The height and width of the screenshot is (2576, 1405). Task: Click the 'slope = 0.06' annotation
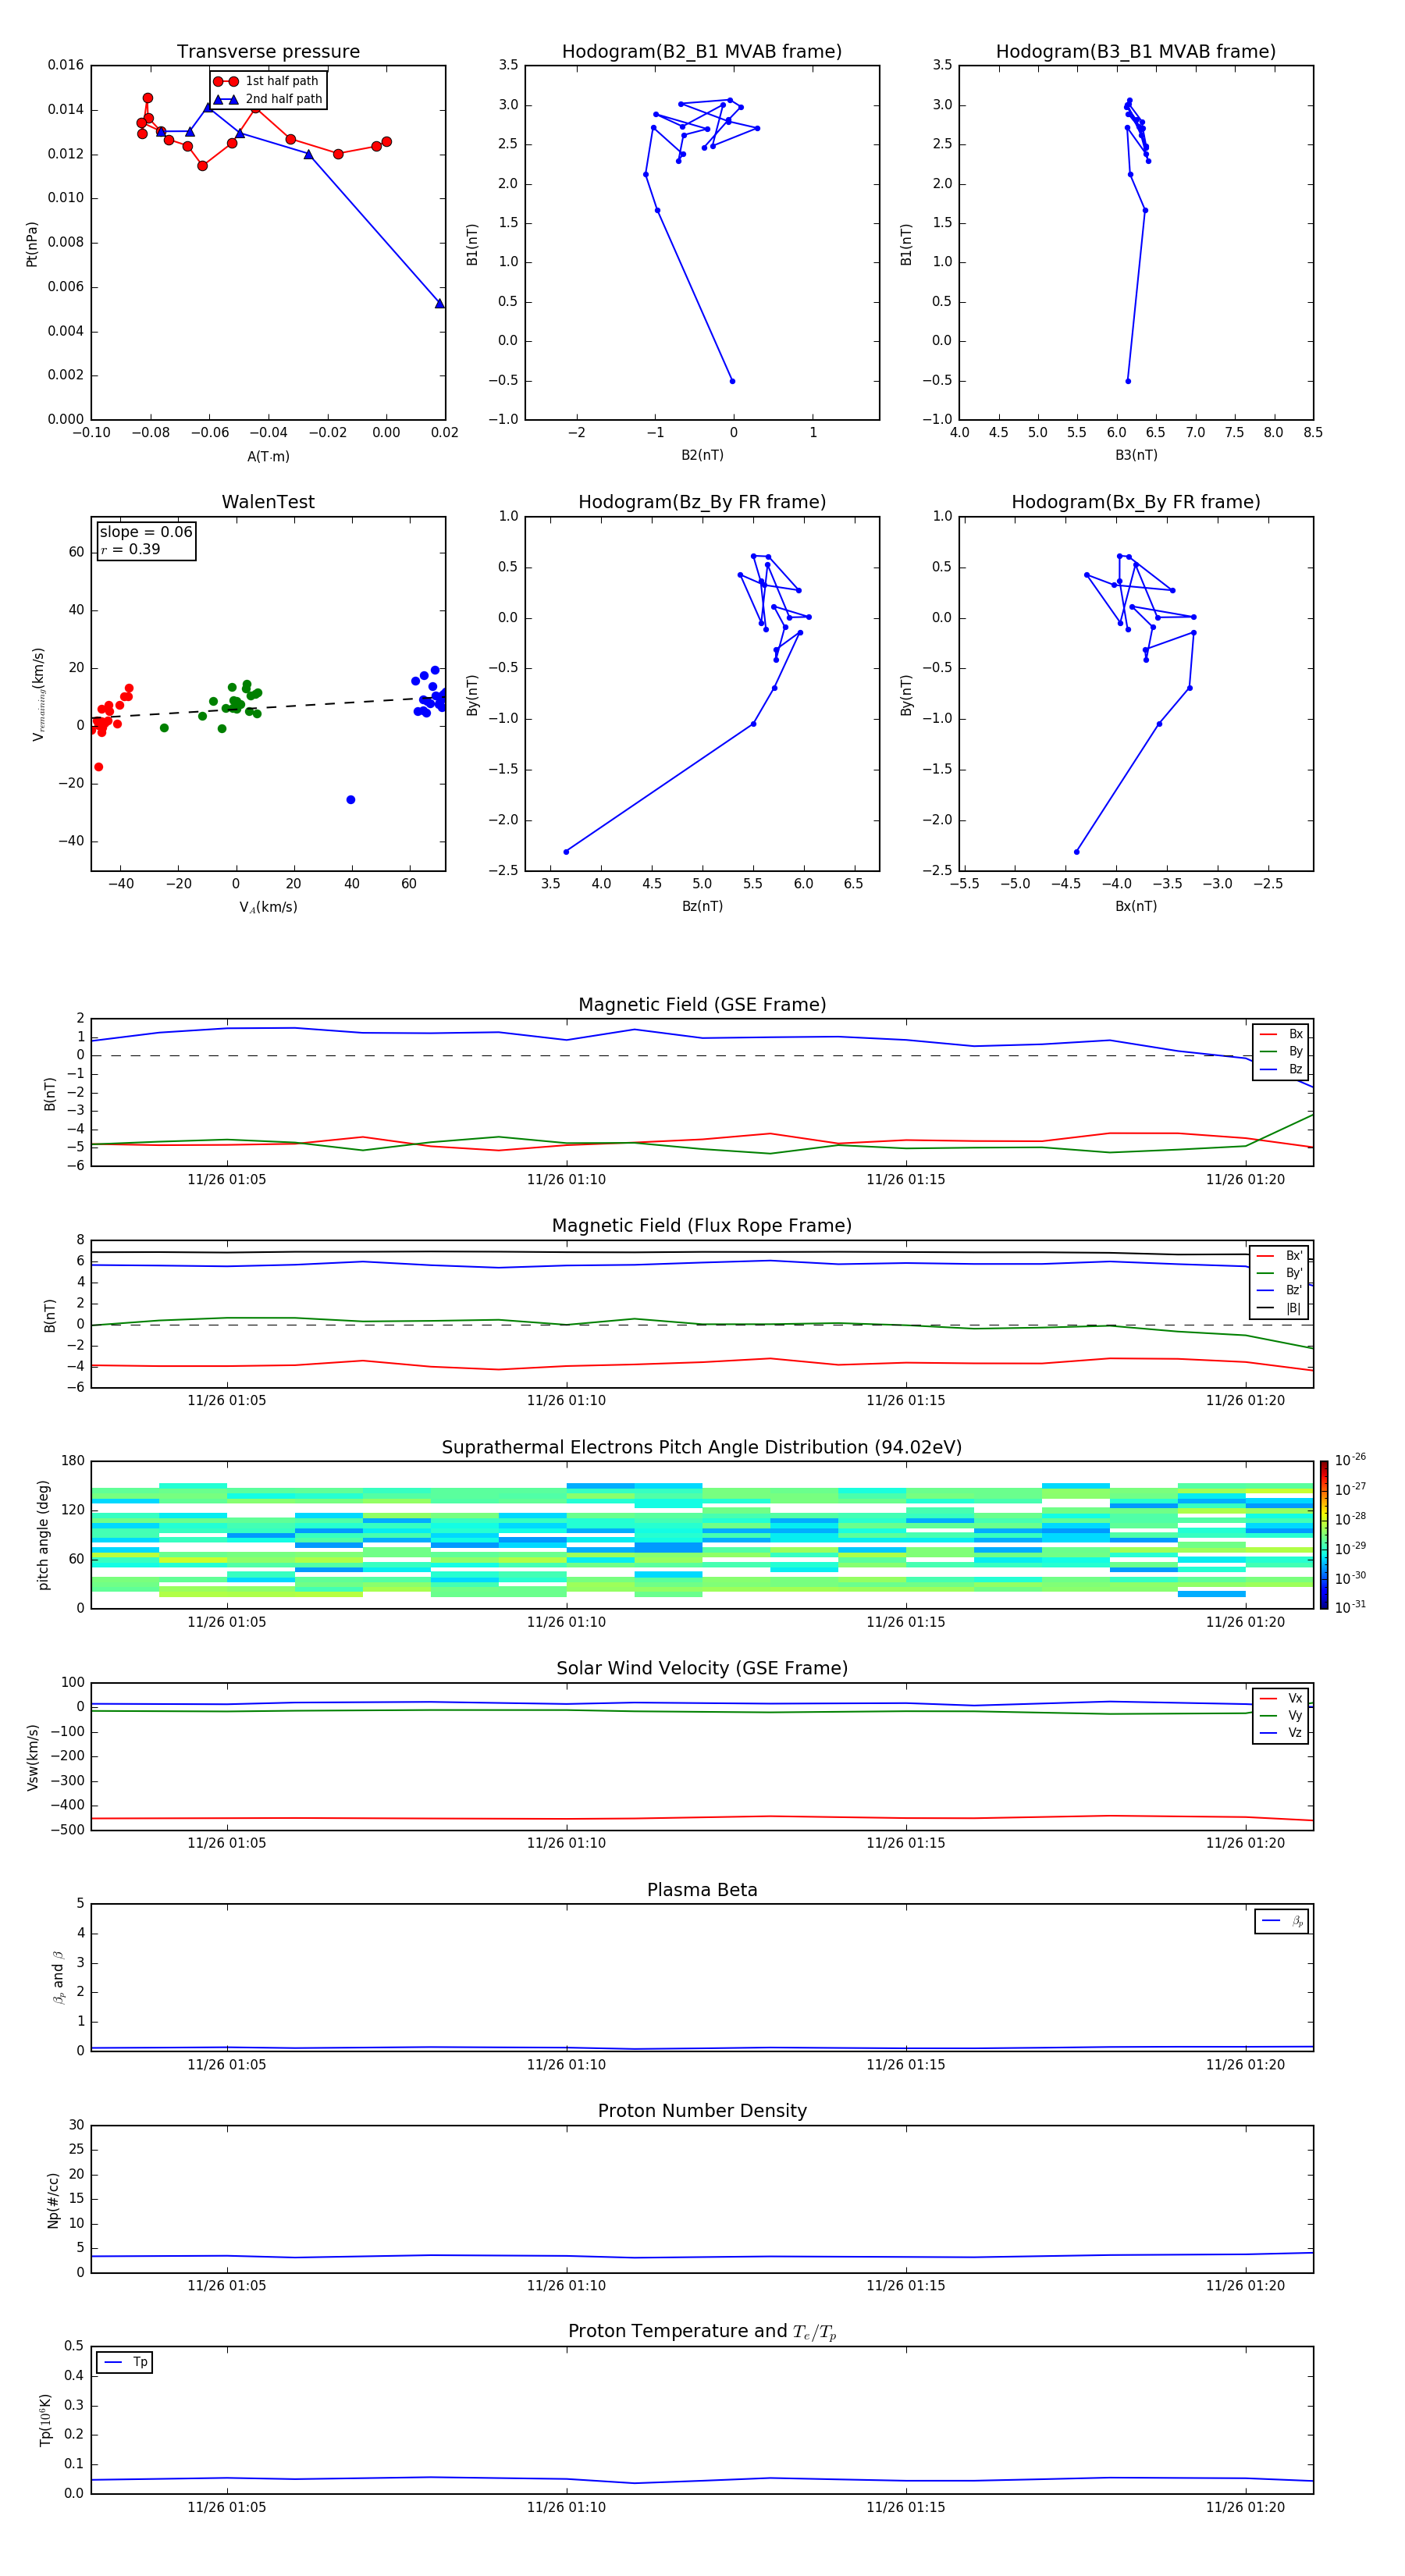[x=146, y=532]
